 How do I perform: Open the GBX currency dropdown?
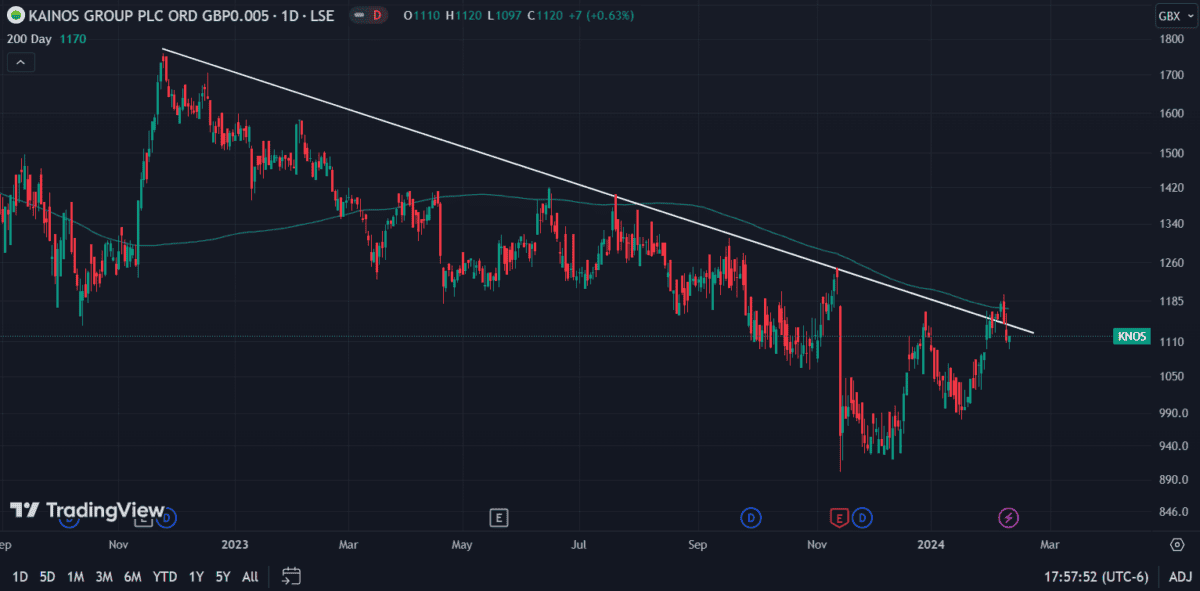[1173, 16]
